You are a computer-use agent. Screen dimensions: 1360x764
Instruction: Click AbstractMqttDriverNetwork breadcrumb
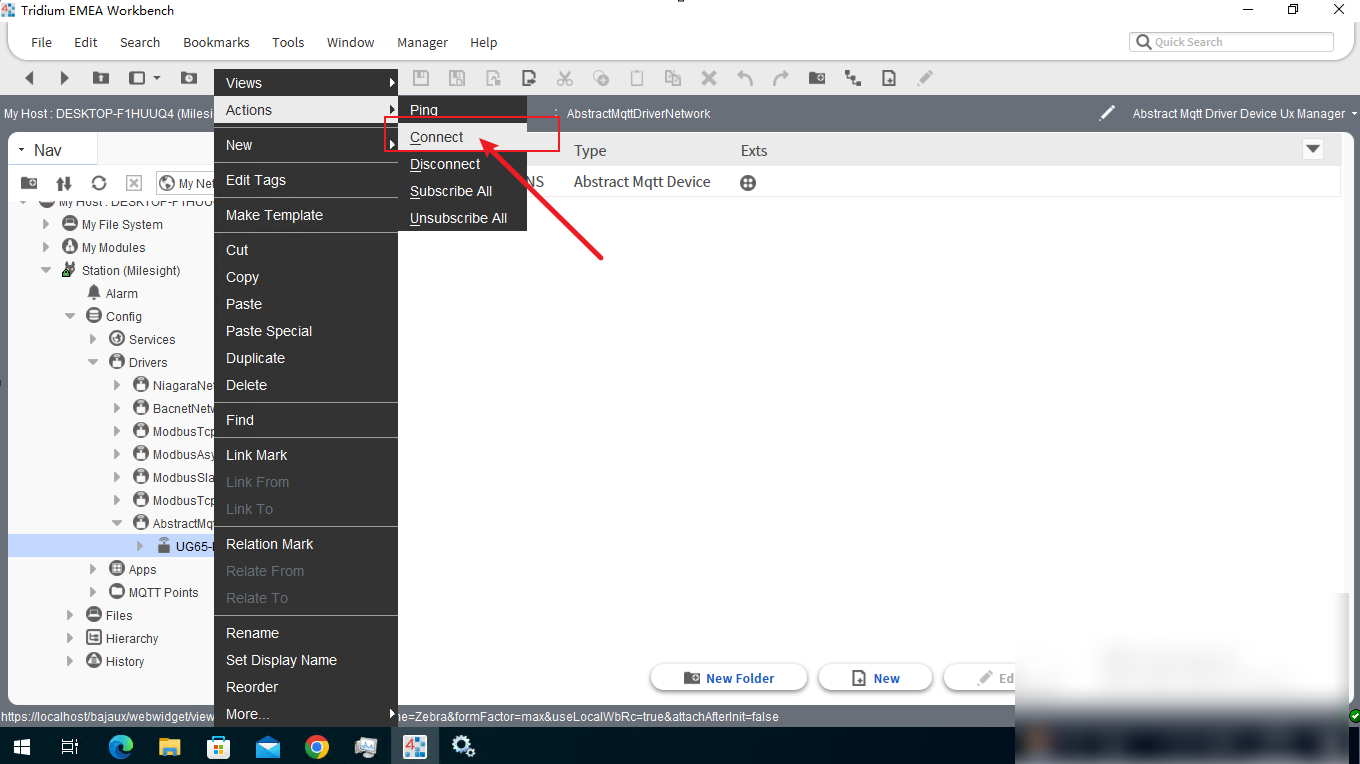[x=638, y=114]
